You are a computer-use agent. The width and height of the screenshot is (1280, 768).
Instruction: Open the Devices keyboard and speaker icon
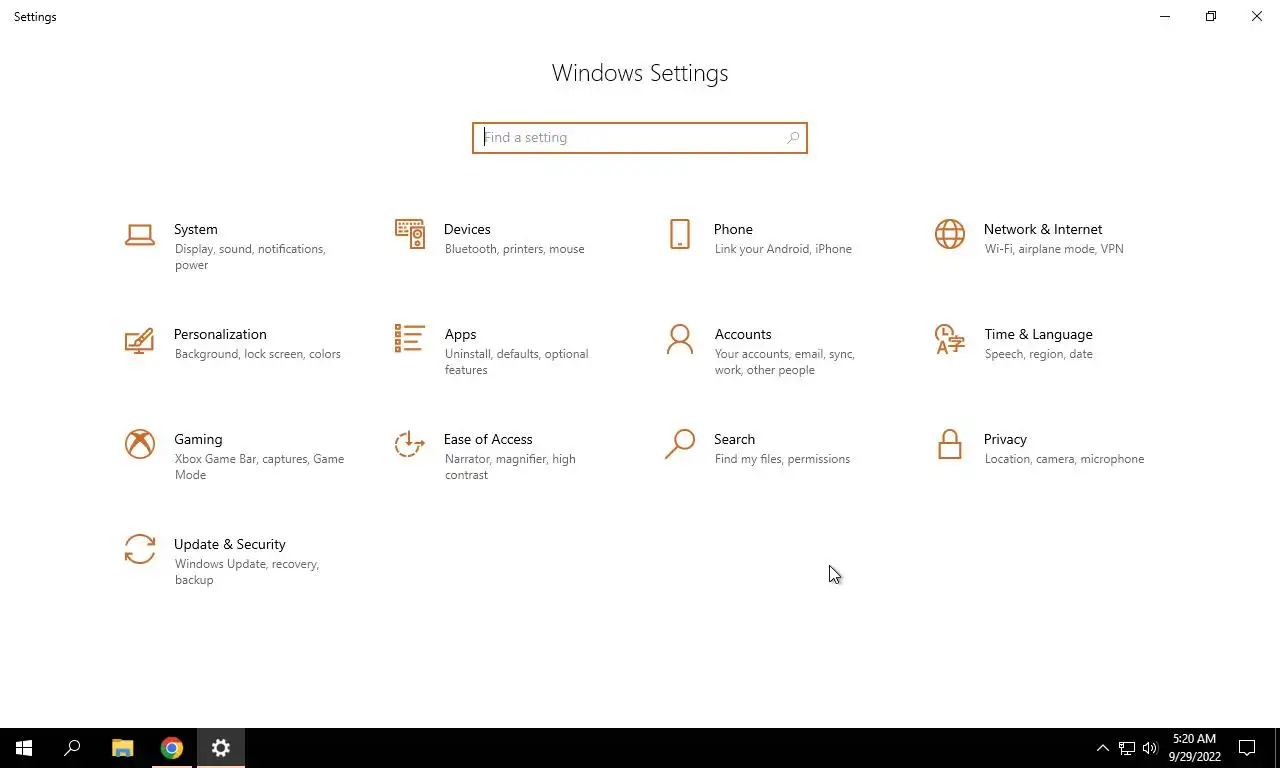click(x=410, y=234)
